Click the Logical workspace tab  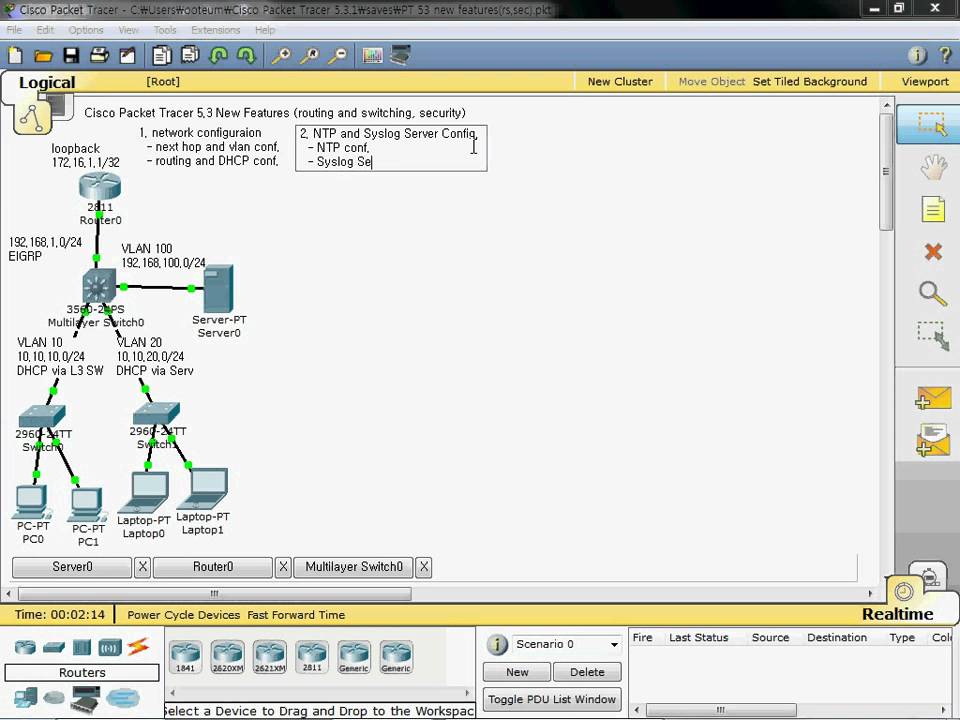47,82
